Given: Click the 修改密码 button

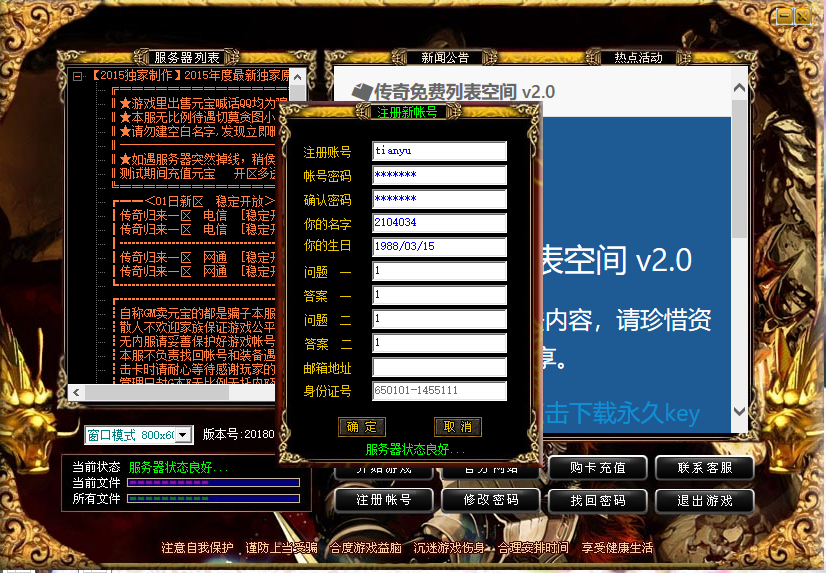Looking at the screenshot, I should point(491,499).
